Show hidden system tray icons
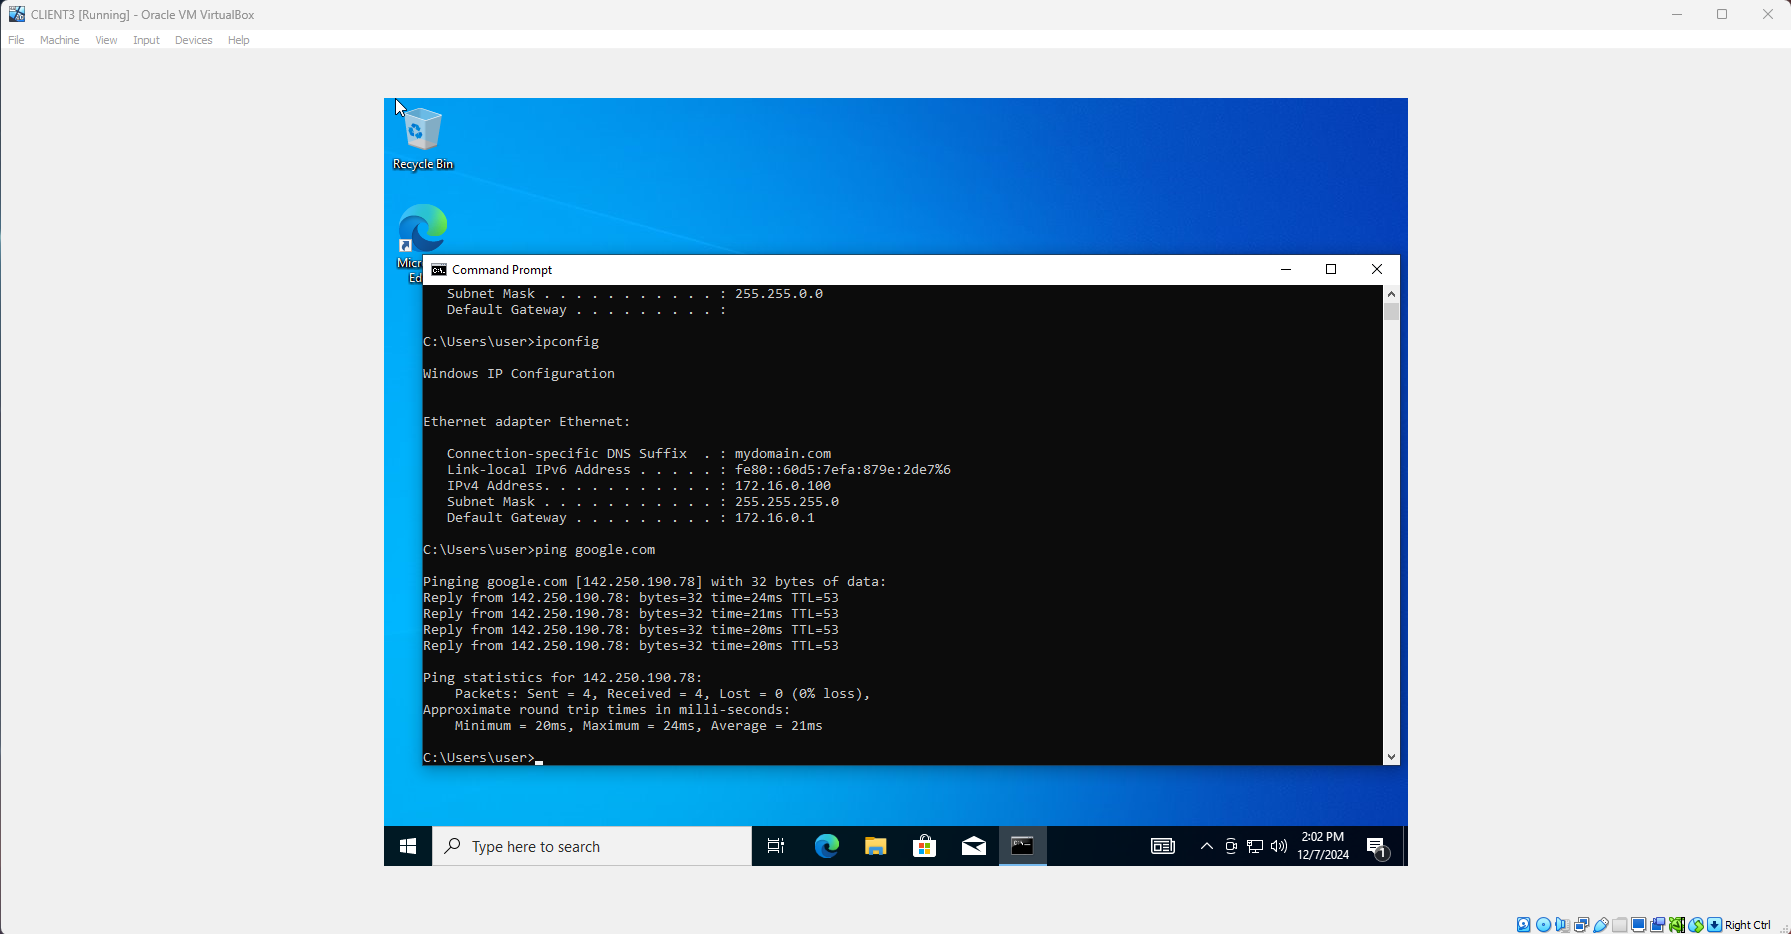The width and height of the screenshot is (1791, 934). click(x=1207, y=846)
